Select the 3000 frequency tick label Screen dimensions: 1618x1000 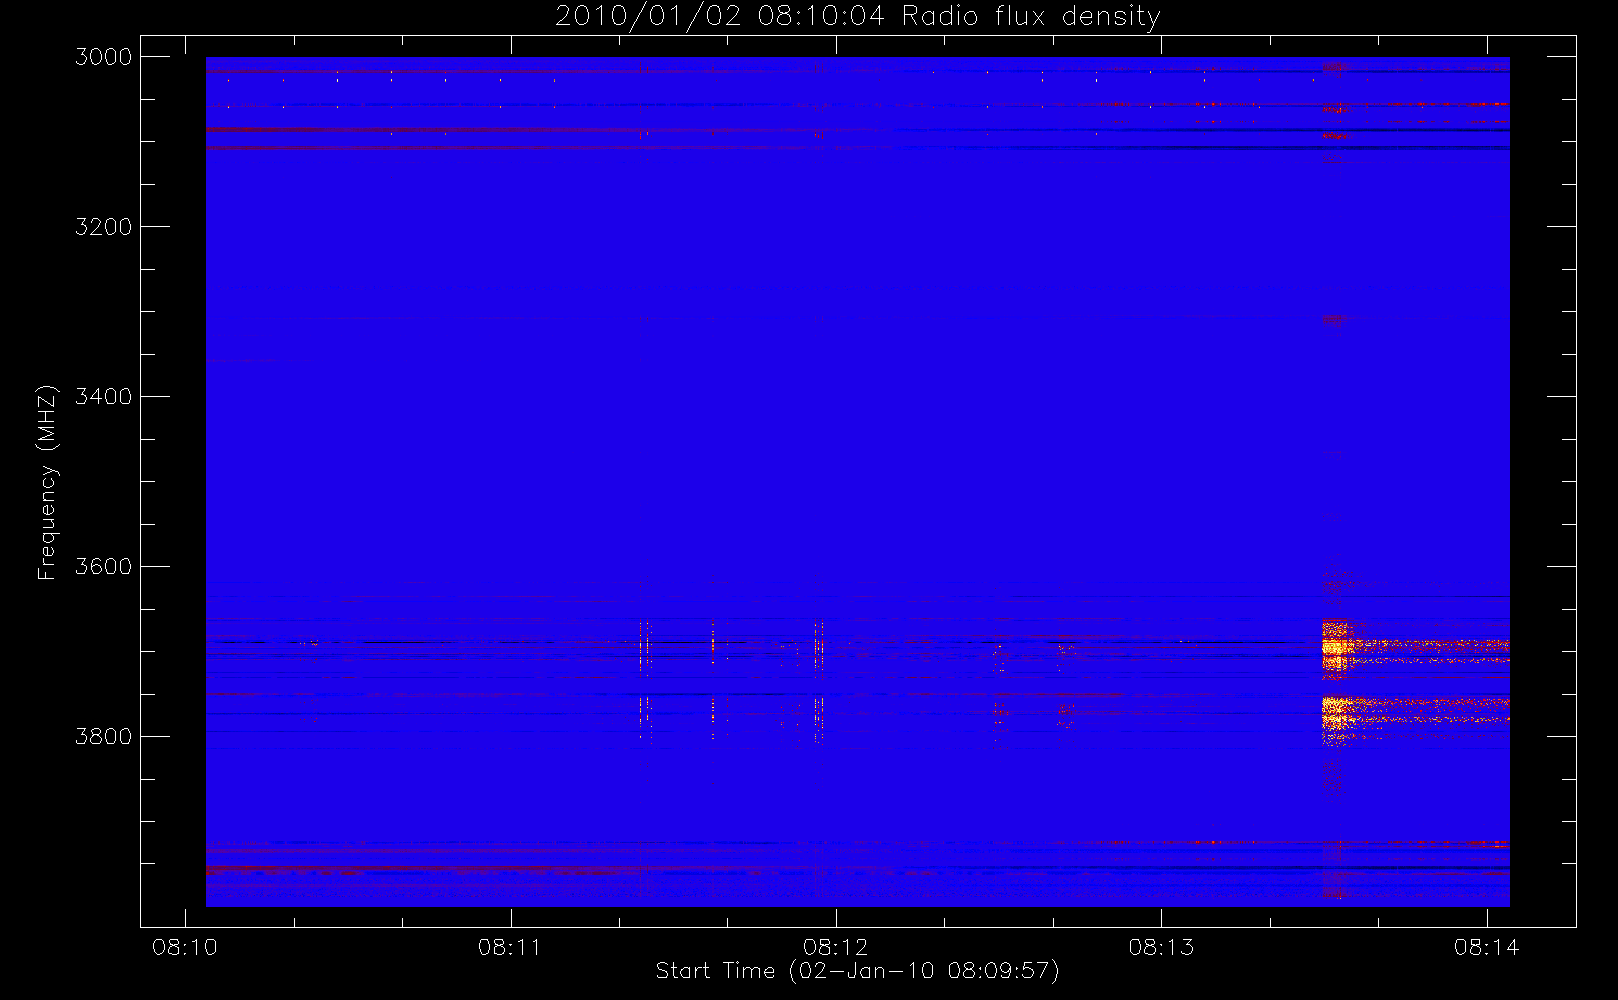104,57
